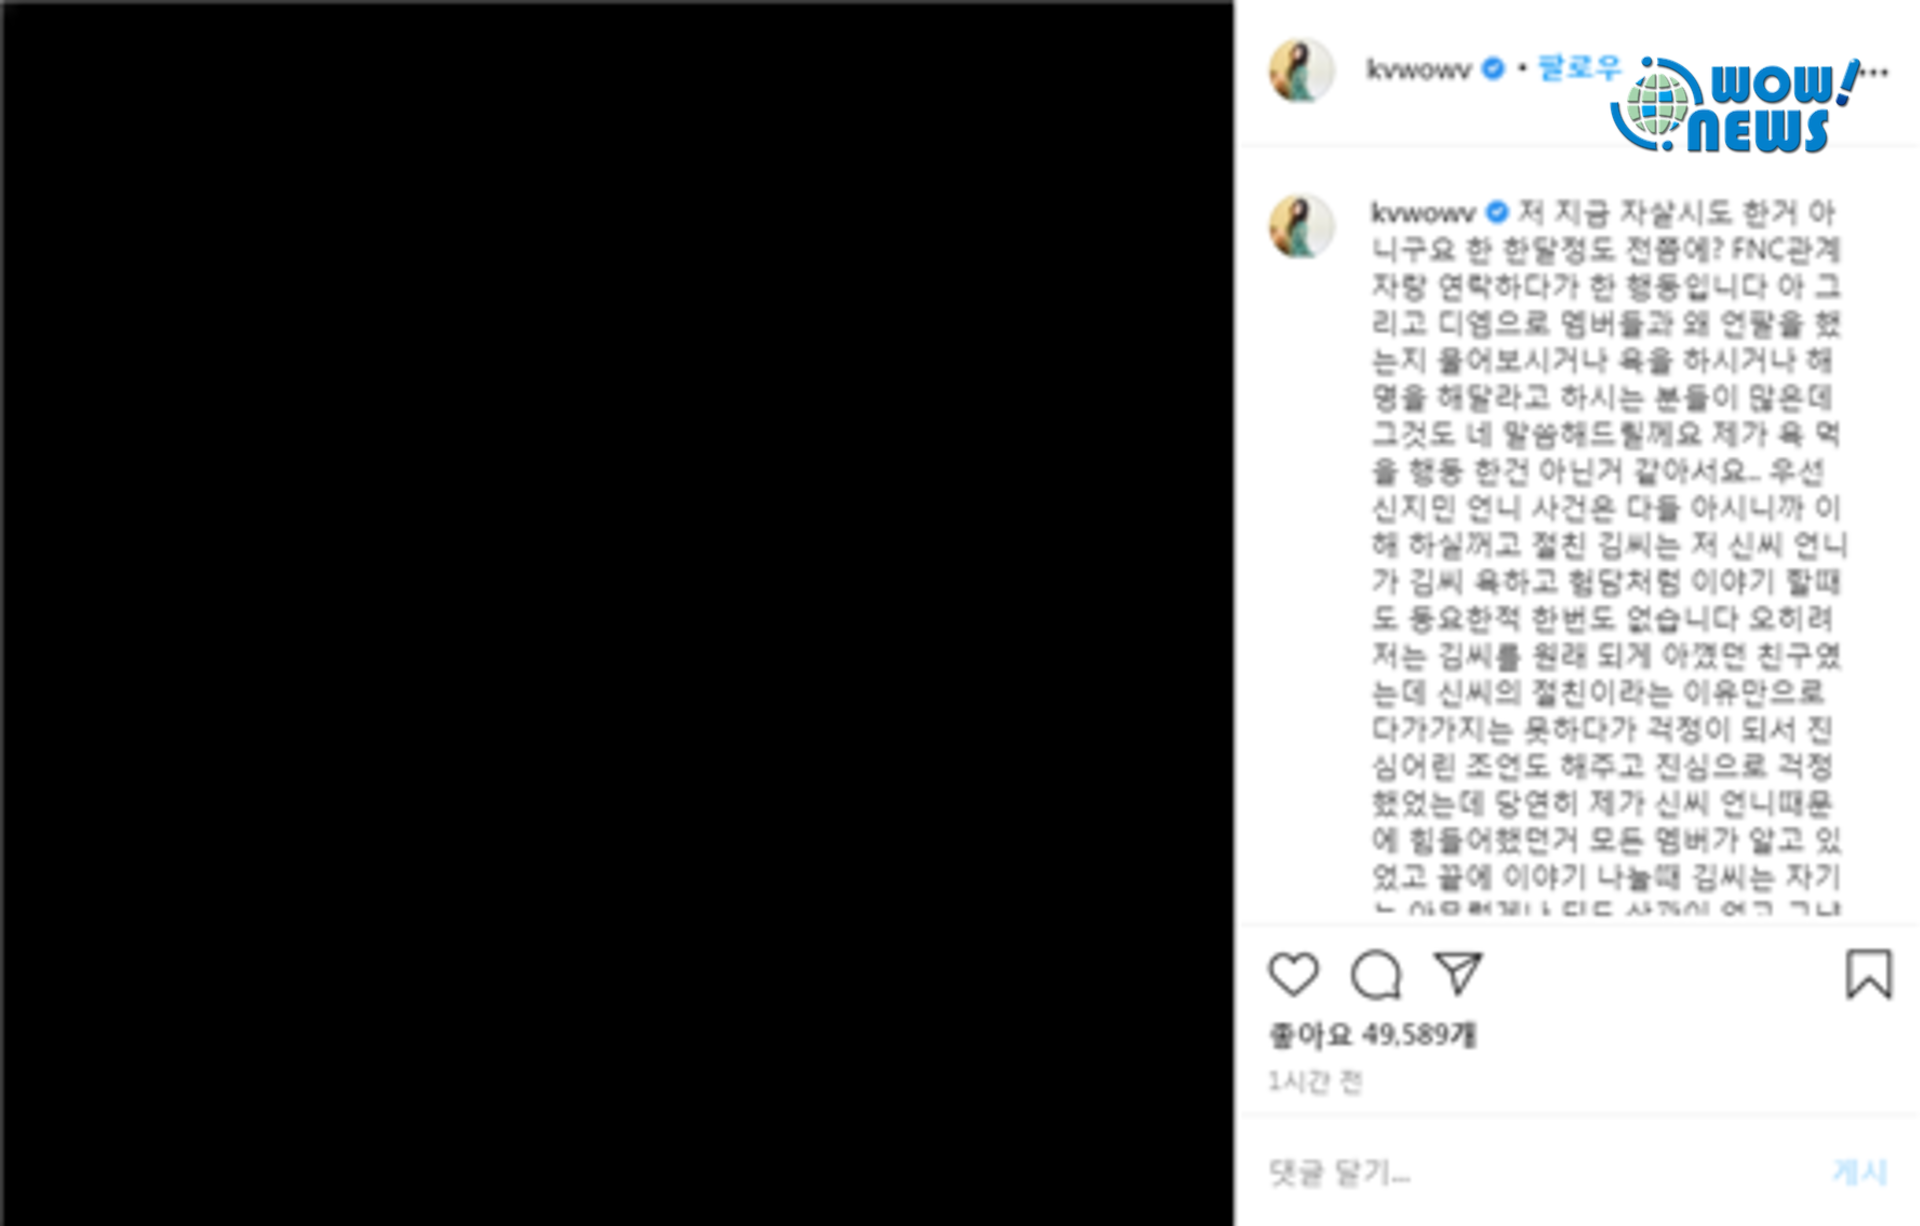Open kvwowv profile from caption username
This screenshot has height=1226, width=1920.
(x=1423, y=212)
